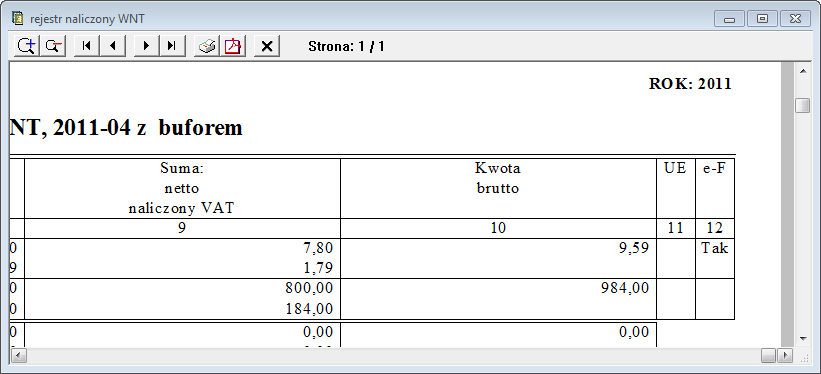Print the report
The width and height of the screenshot is (821, 374).
[x=207, y=46]
